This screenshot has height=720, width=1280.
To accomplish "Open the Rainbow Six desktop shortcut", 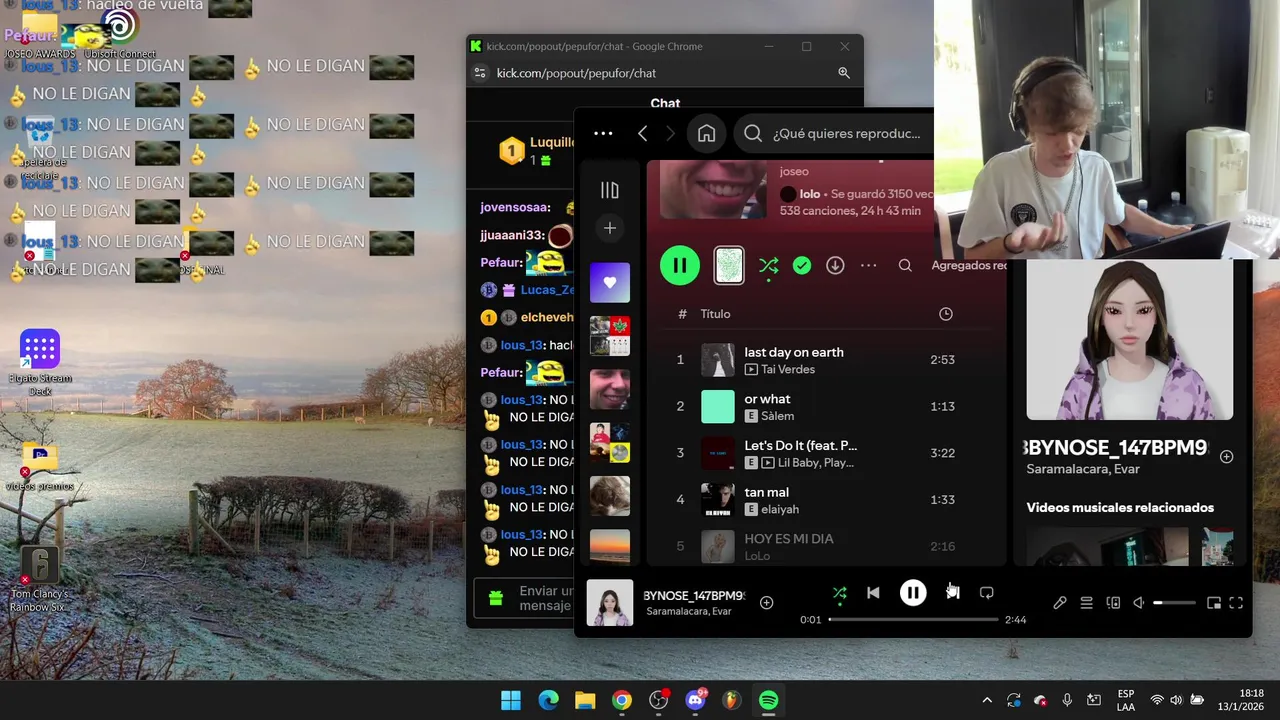I will [39, 580].
